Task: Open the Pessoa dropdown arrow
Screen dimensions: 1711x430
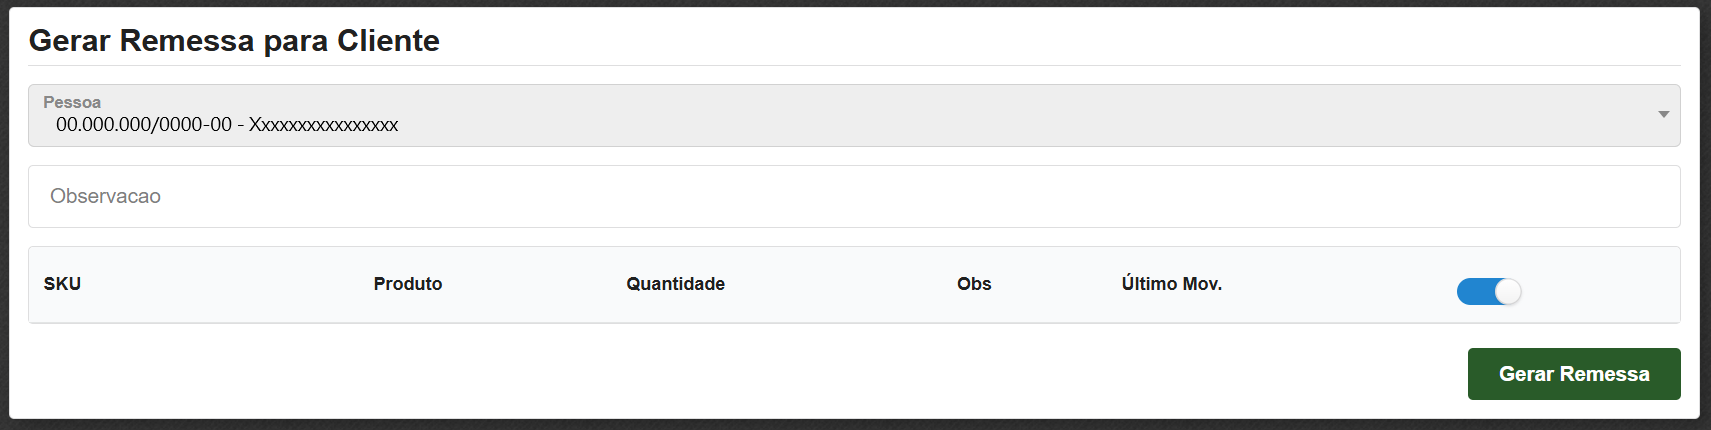Action: point(1663,115)
